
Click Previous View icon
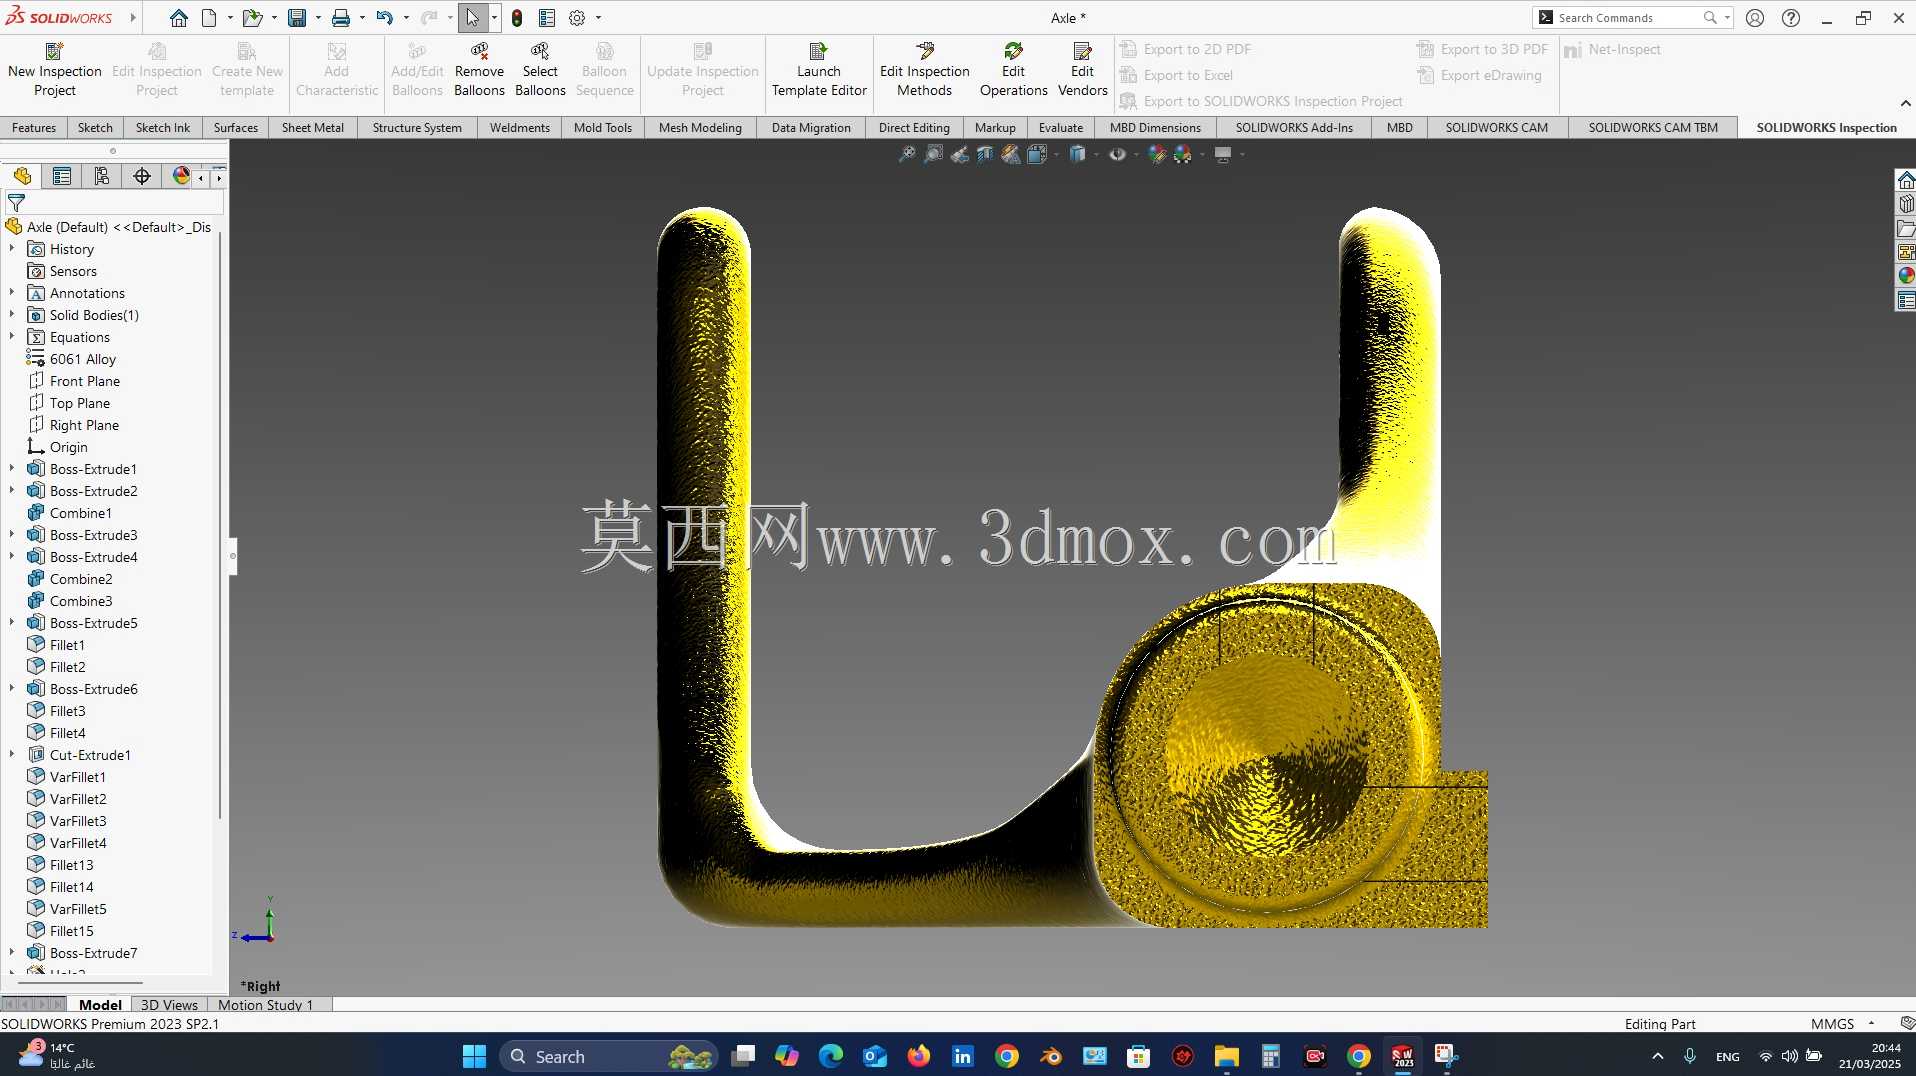click(x=959, y=154)
